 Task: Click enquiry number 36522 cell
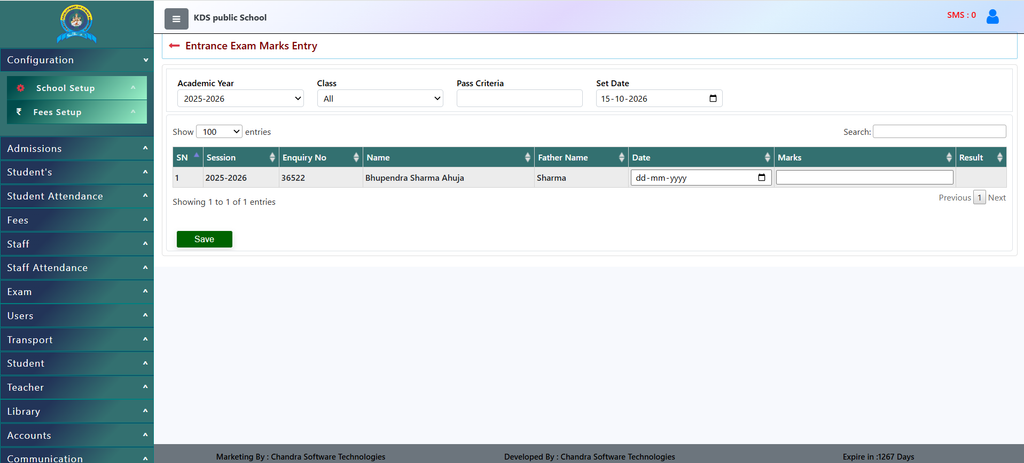point(320,178)
